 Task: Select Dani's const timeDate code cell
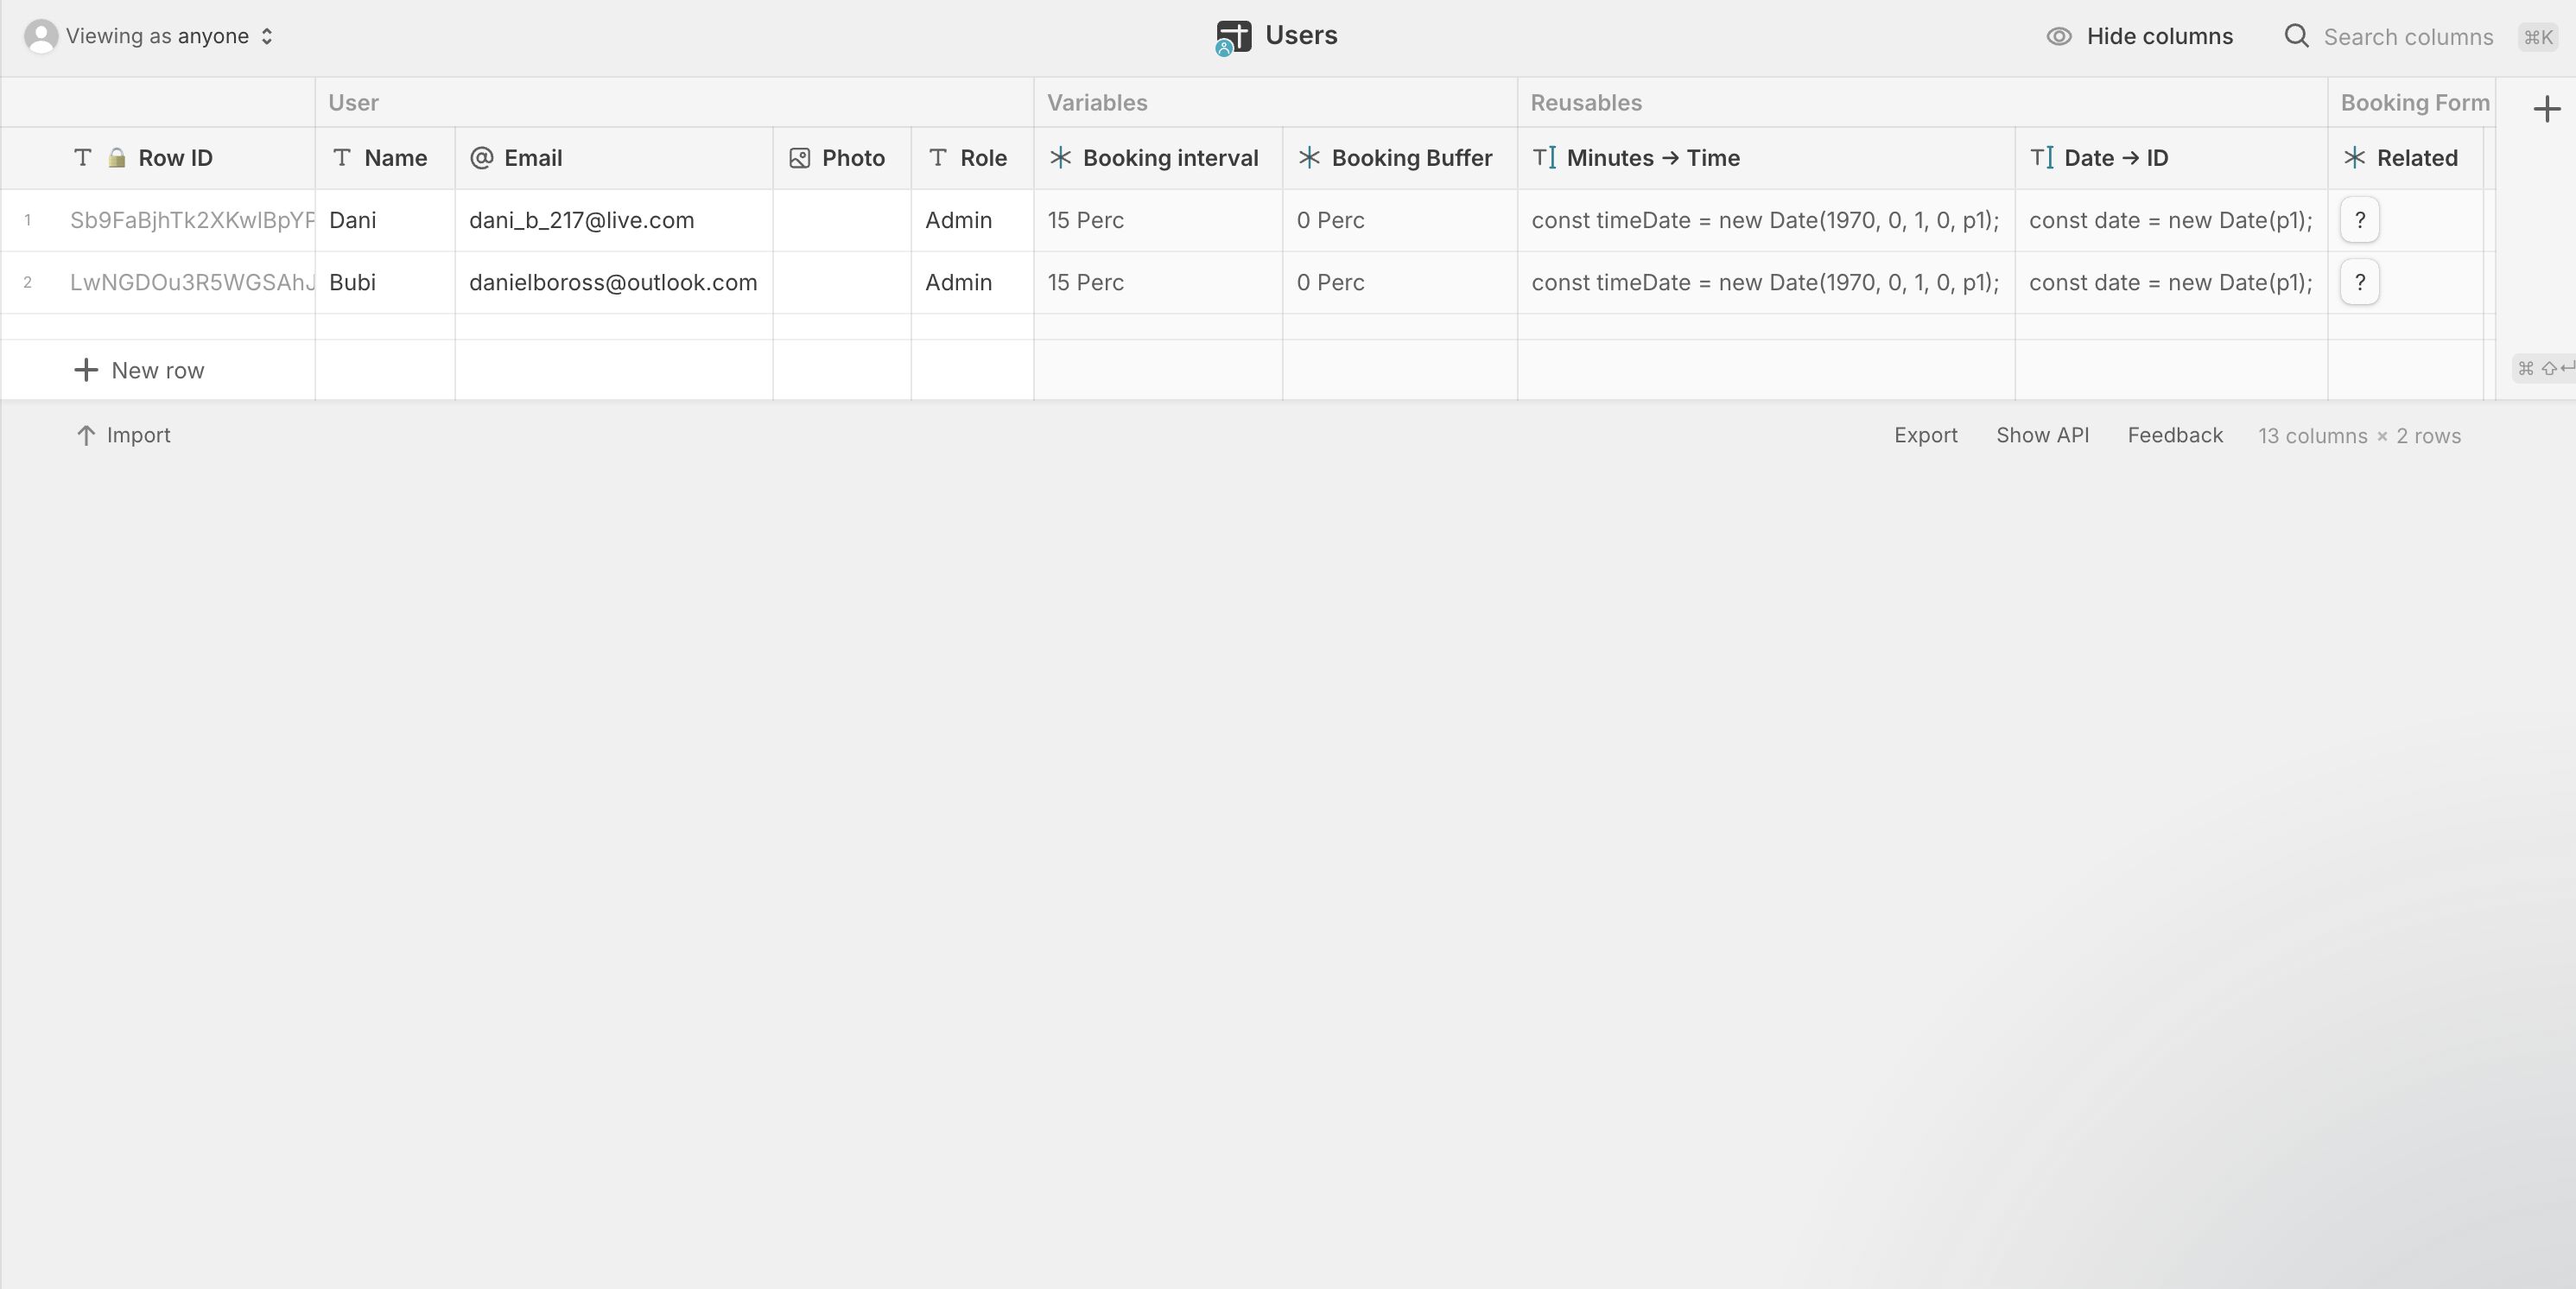coord(1766,220)
